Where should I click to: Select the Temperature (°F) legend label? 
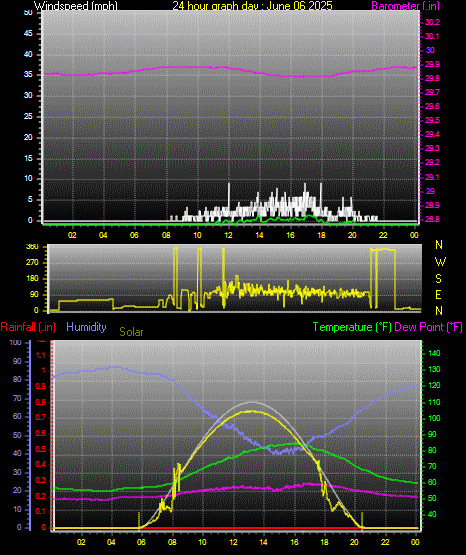[352, 327]
